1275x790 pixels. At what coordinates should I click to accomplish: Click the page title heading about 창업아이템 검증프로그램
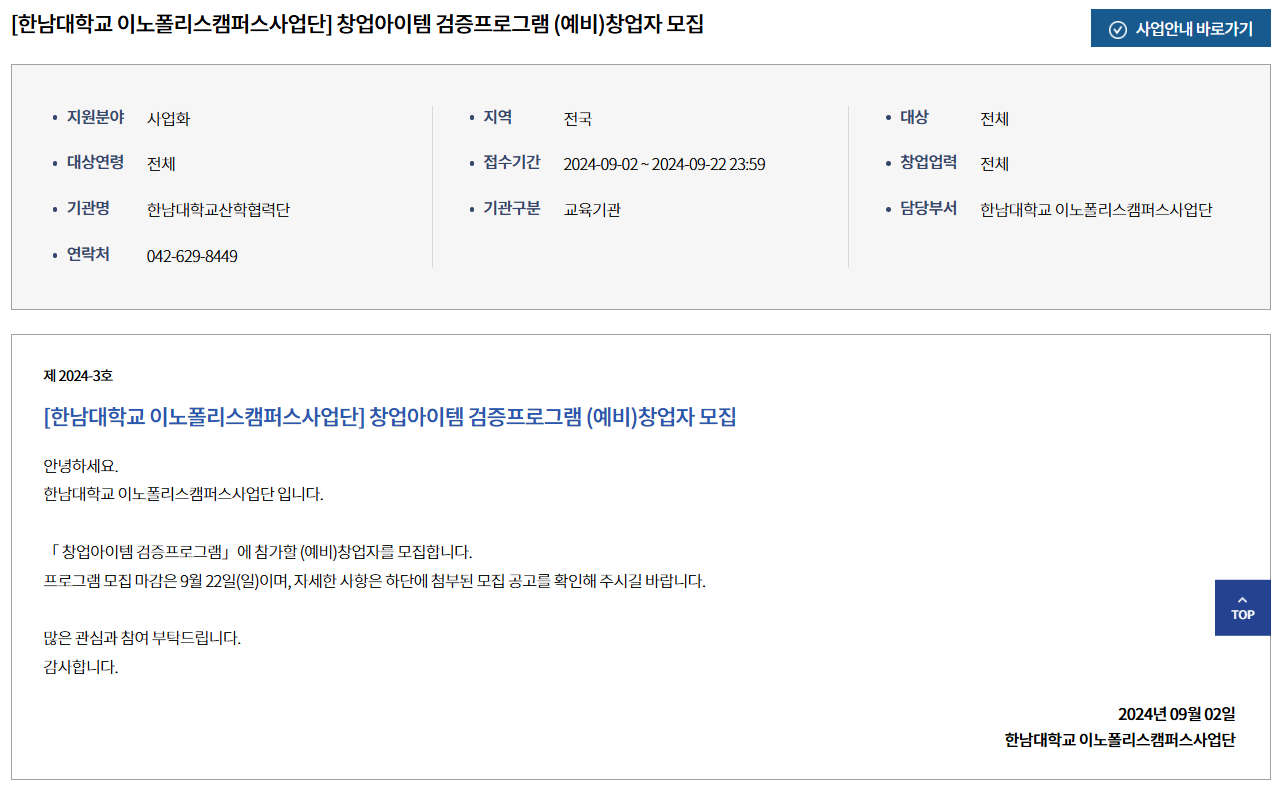358,25
